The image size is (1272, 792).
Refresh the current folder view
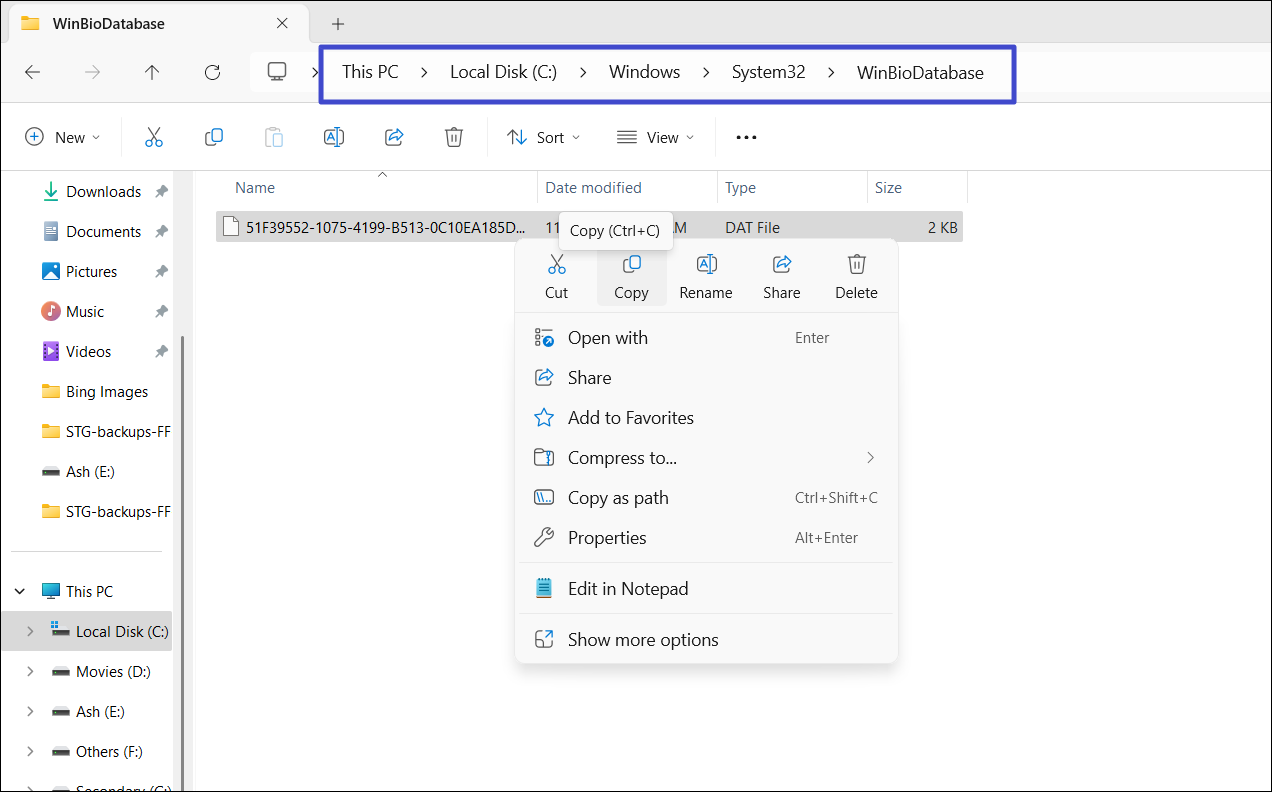[x=212, y=72]
